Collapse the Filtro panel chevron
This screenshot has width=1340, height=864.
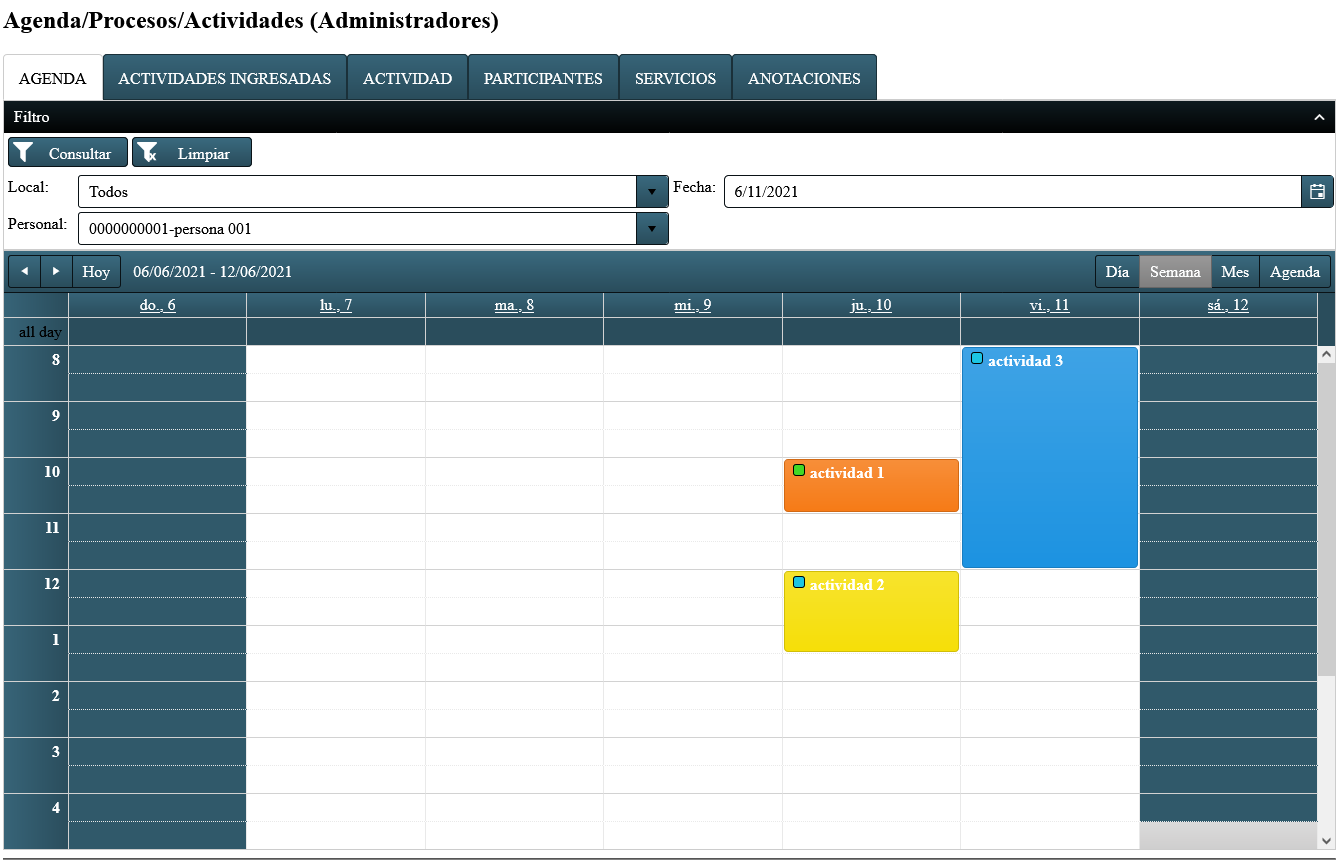(1319, 118)
